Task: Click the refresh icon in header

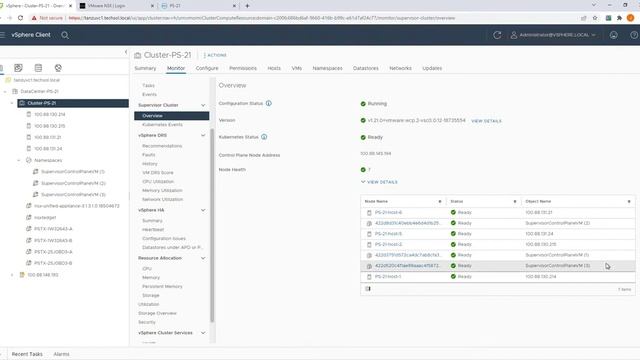Action: tap(497, 35)
